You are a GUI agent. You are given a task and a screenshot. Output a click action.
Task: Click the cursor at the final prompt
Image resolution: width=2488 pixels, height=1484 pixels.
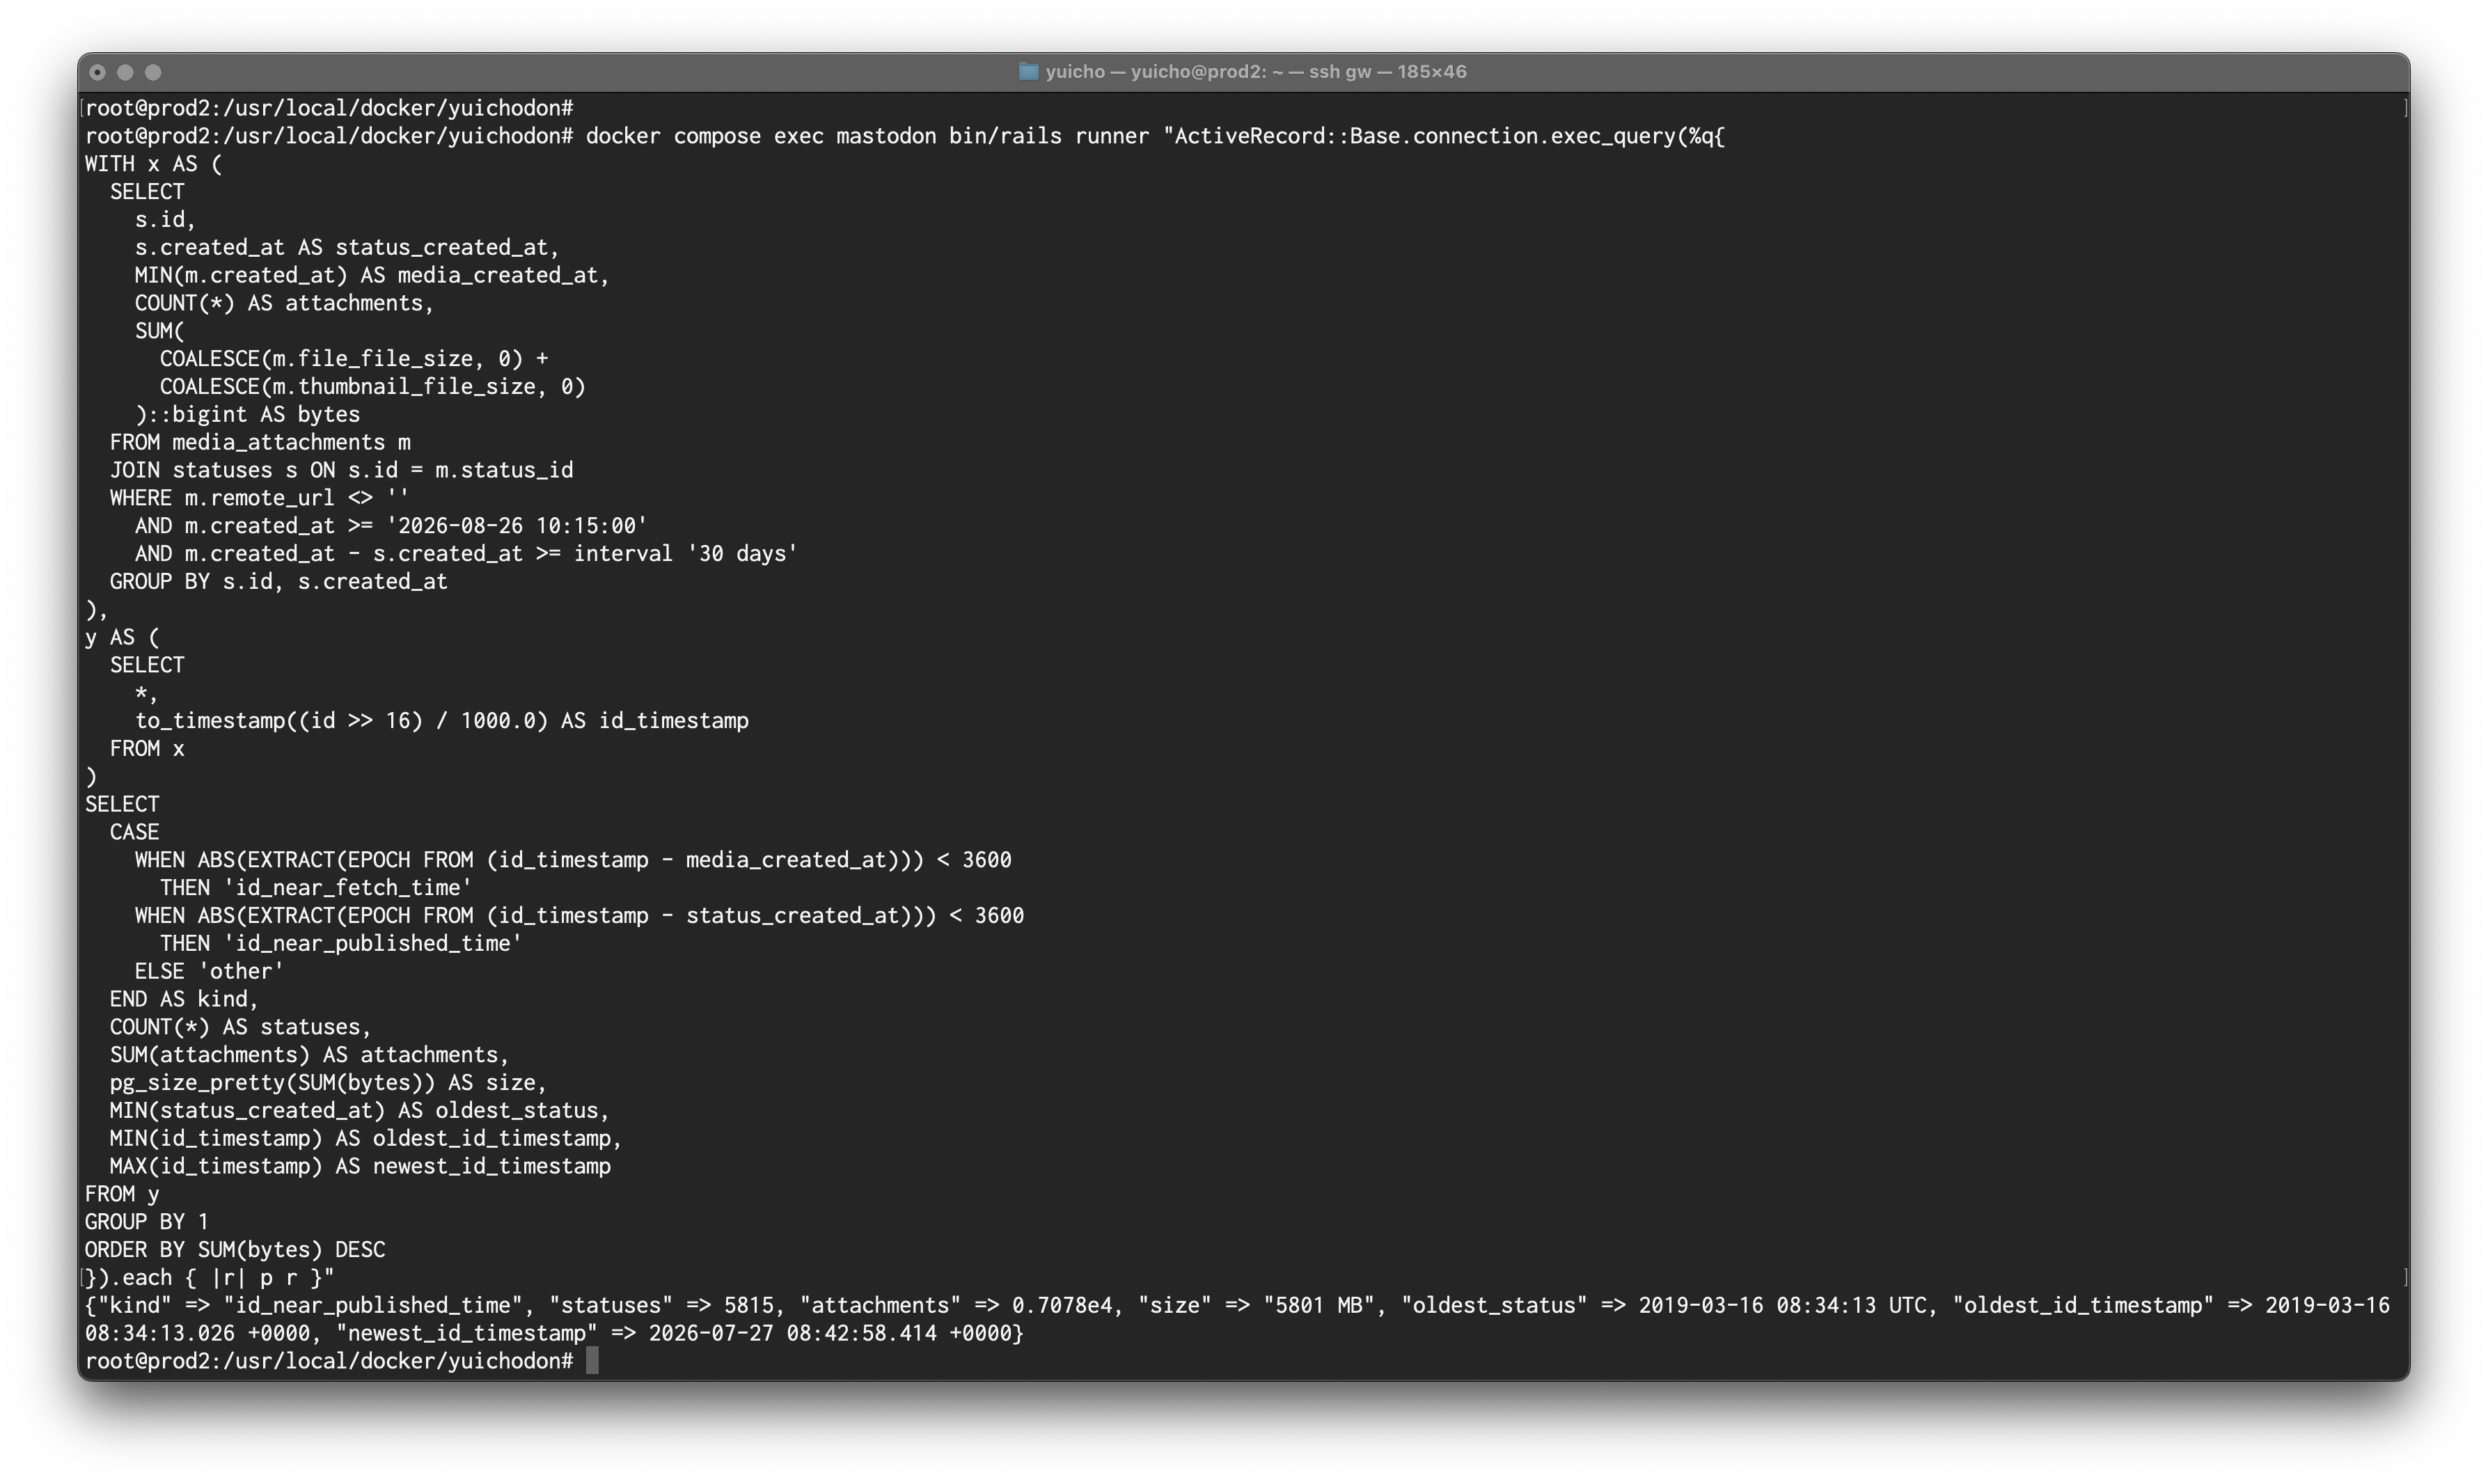[592, 1360]
